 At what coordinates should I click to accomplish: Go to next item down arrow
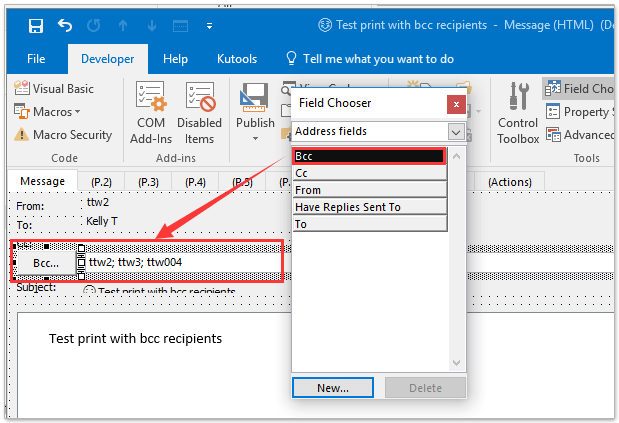[x=152, y=26]
